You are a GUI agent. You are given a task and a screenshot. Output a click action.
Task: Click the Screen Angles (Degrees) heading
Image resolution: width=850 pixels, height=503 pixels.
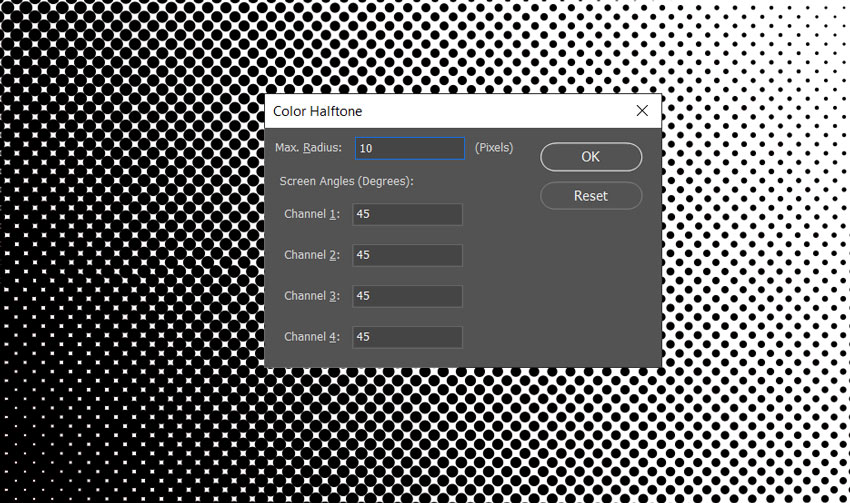[346, 182]
